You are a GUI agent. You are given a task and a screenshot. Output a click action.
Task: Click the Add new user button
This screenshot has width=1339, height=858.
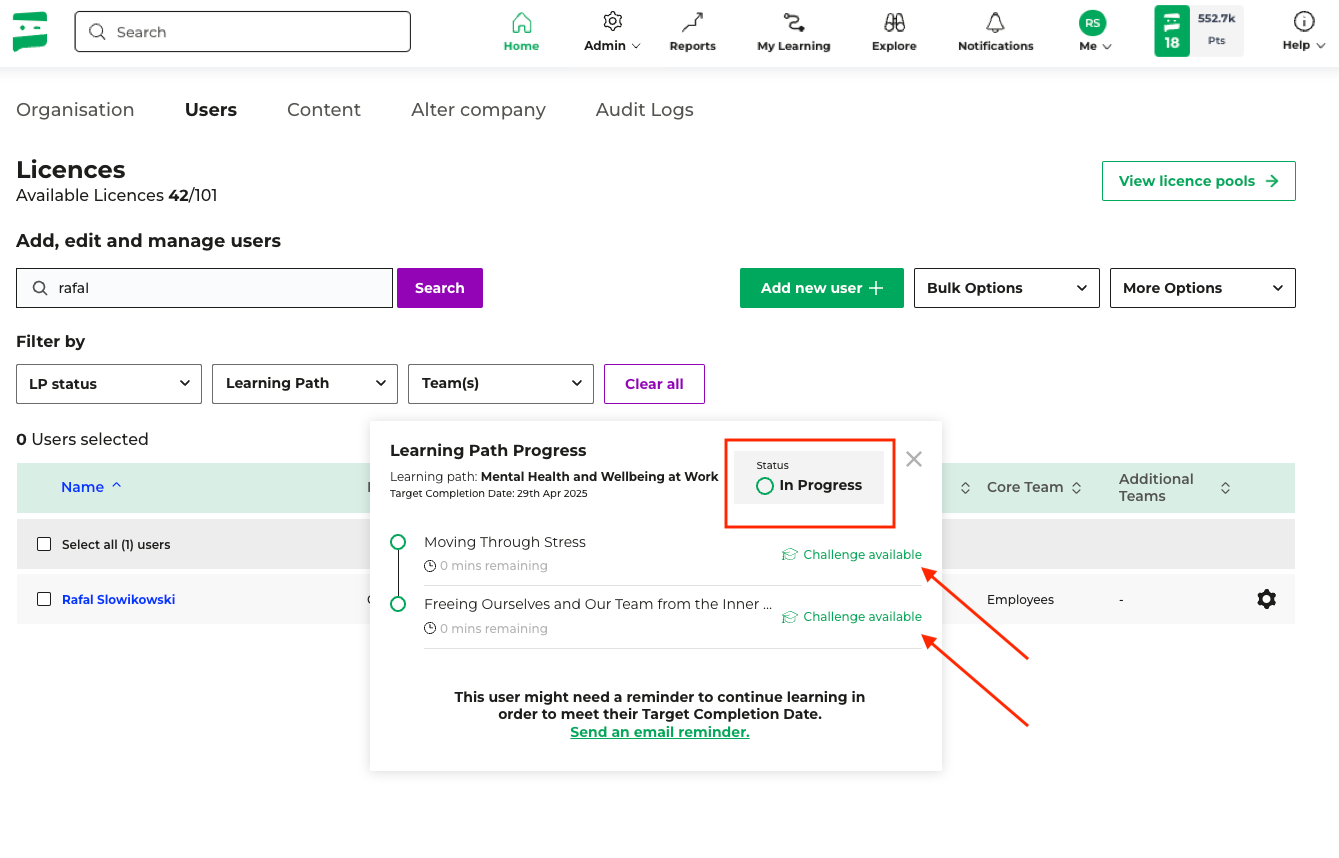[x=821, y=288]
